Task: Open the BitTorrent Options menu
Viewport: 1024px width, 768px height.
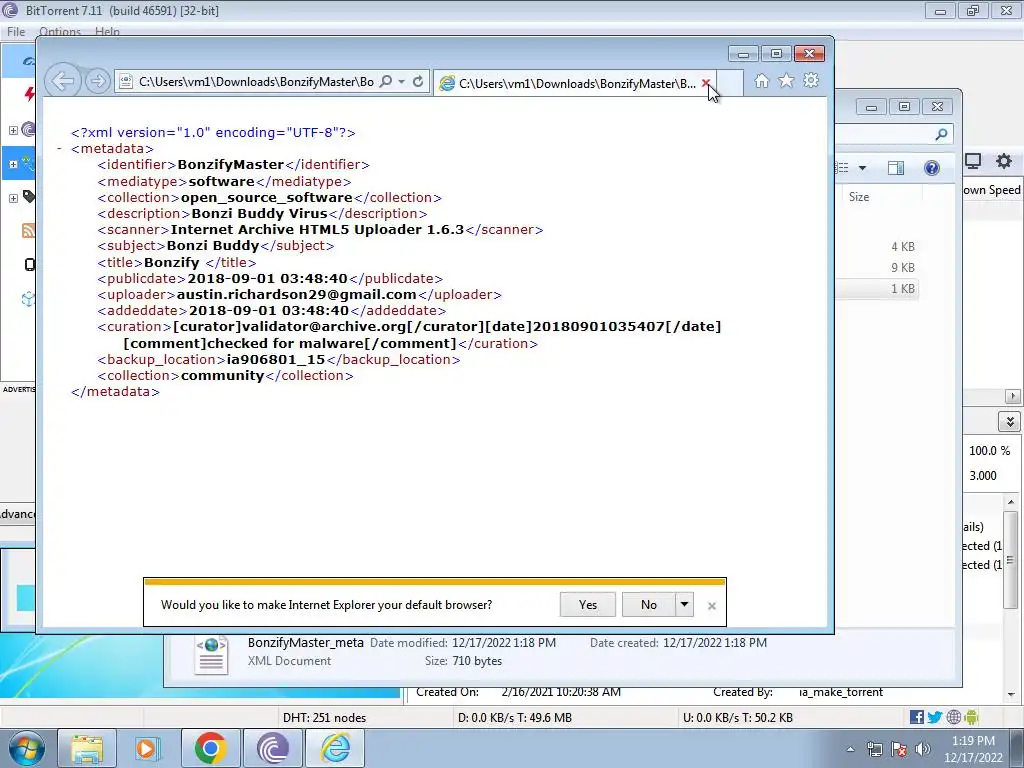Action: coord(60,31)
